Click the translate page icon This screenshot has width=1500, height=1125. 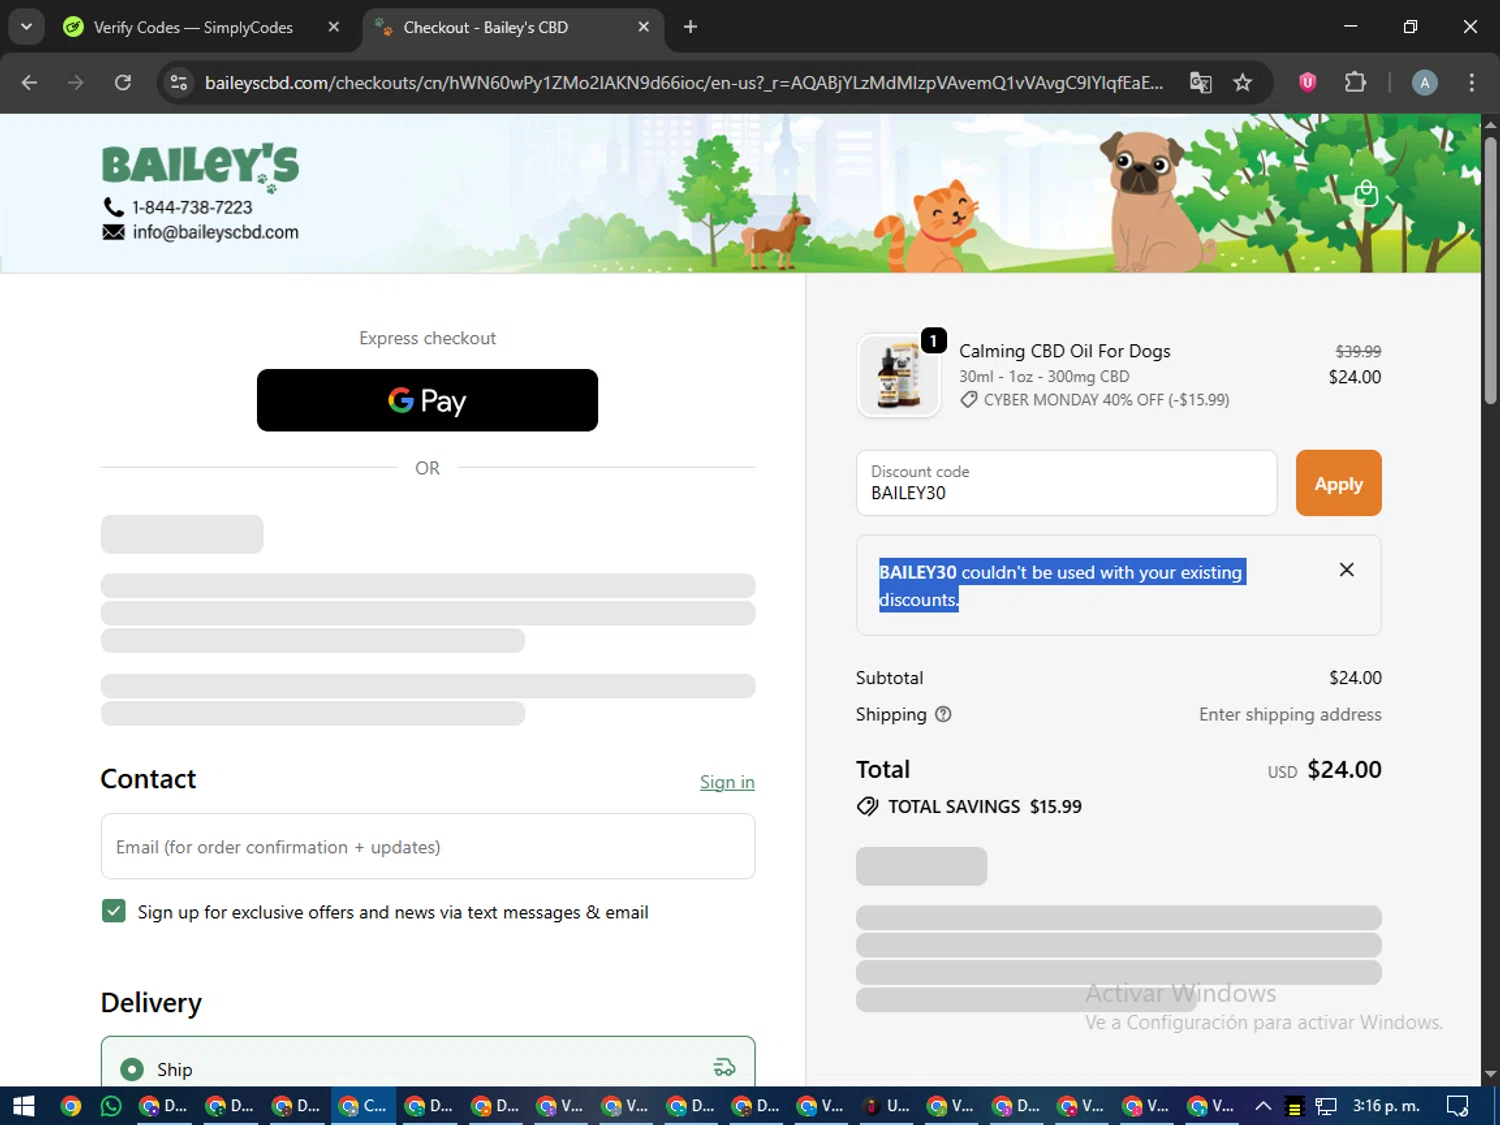point(1200,83)
